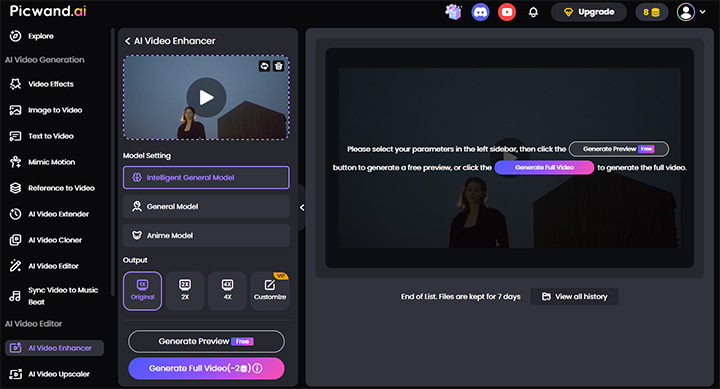Click the 'Model Setting' label
Image resolution: width=720 pixels, height=389 pixels.
click(x=147, y=156)
